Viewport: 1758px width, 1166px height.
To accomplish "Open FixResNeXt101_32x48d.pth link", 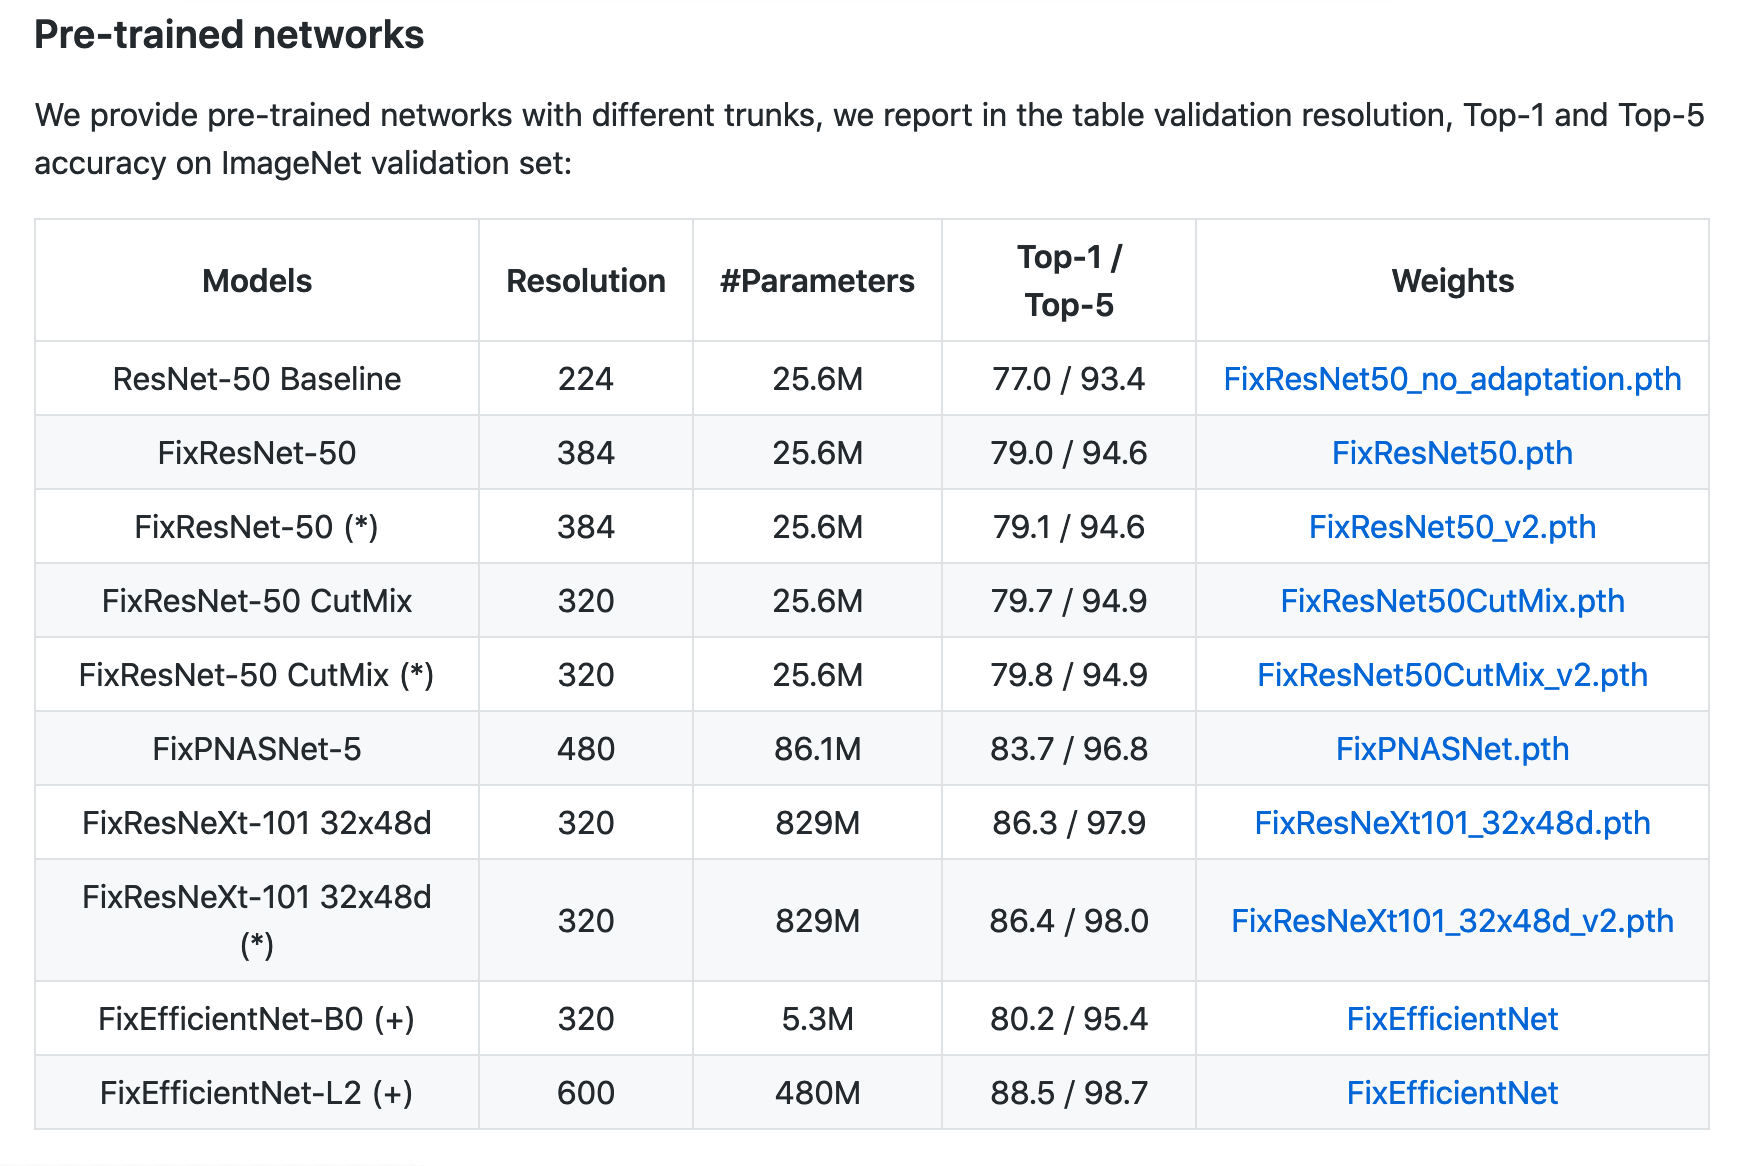I will [x=1452, y=823].
